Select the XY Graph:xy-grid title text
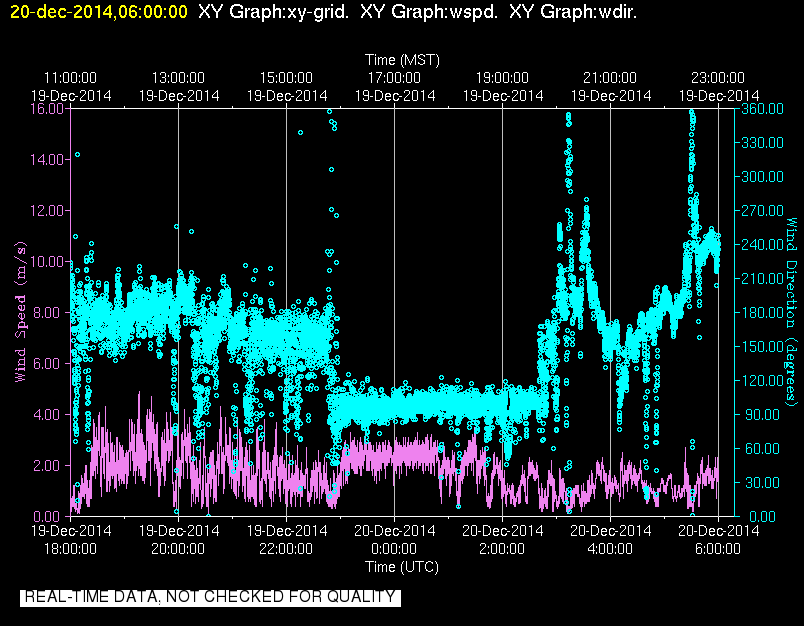Screen dimensions: 804x626 [x=274, y=12]
